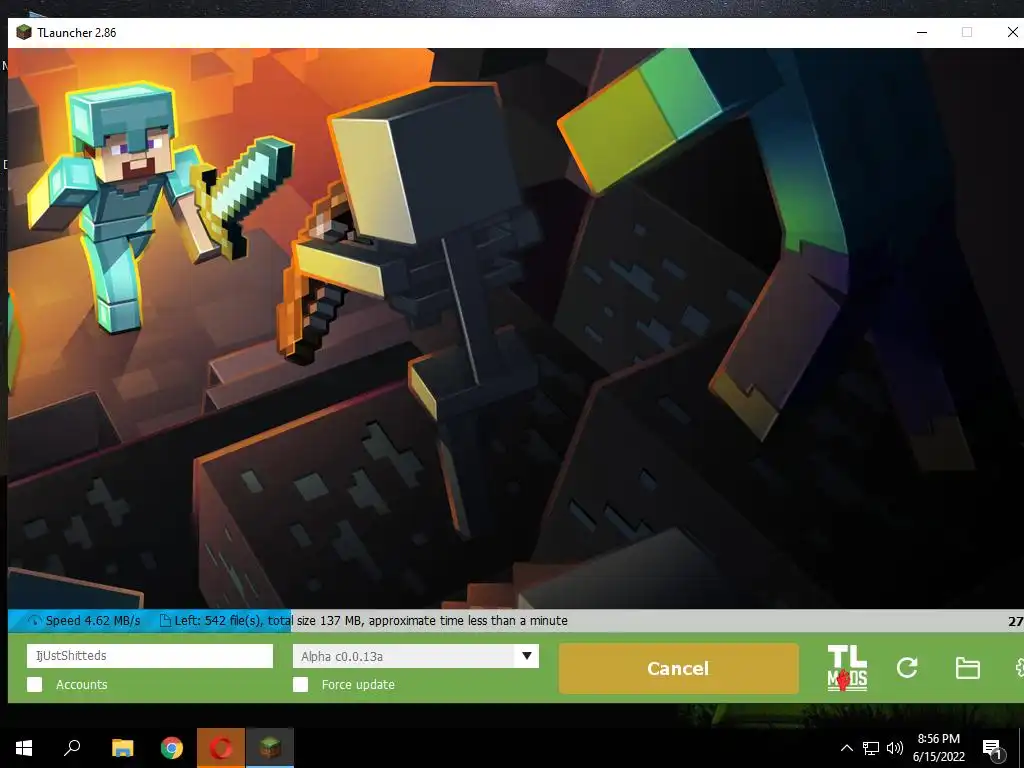Open the Windows Start menu
Screen dimensions: 1024x768
tap(24, 747)
